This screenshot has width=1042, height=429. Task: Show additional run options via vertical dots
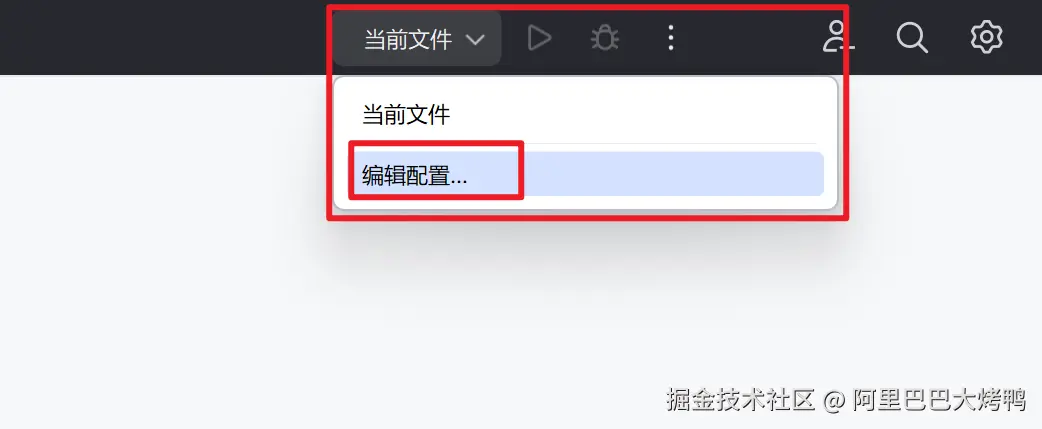(x=671, y=39)
